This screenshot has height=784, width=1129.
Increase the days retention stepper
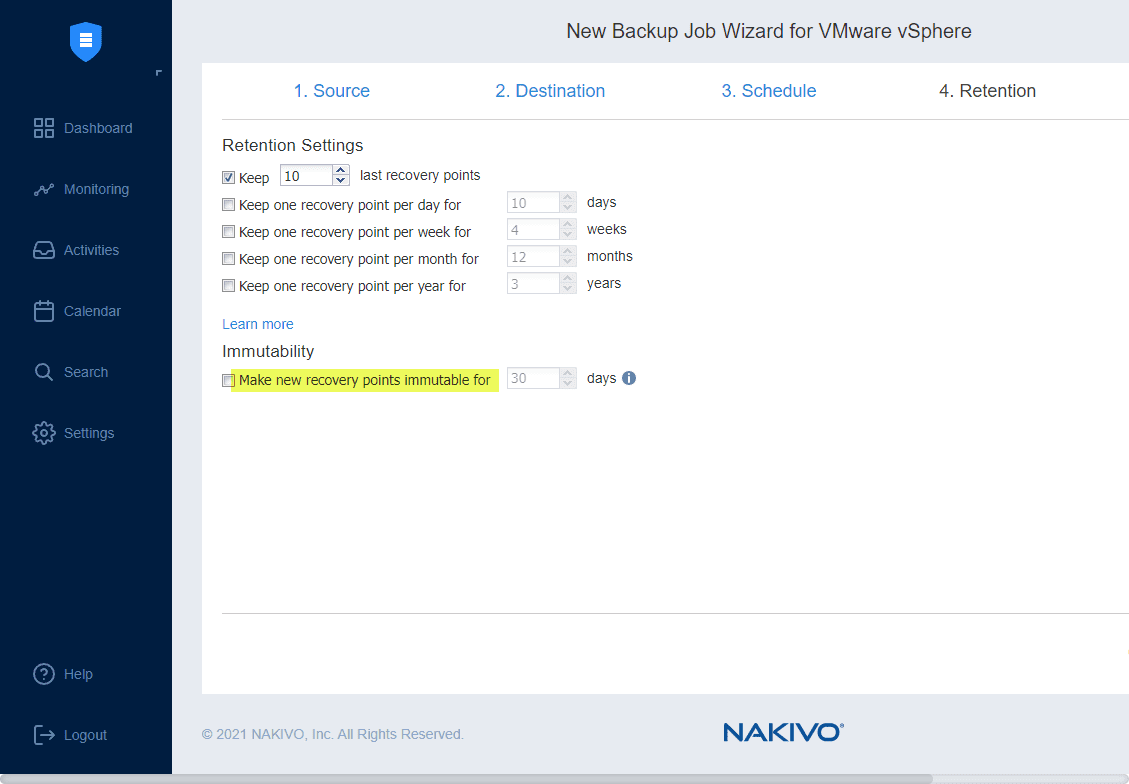tap(568, 197)
